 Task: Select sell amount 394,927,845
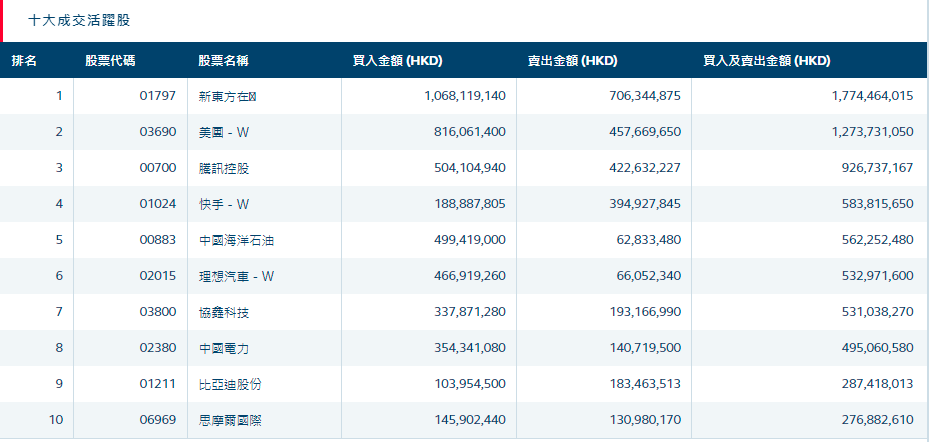pyautogui.click(x=645, y=204)
